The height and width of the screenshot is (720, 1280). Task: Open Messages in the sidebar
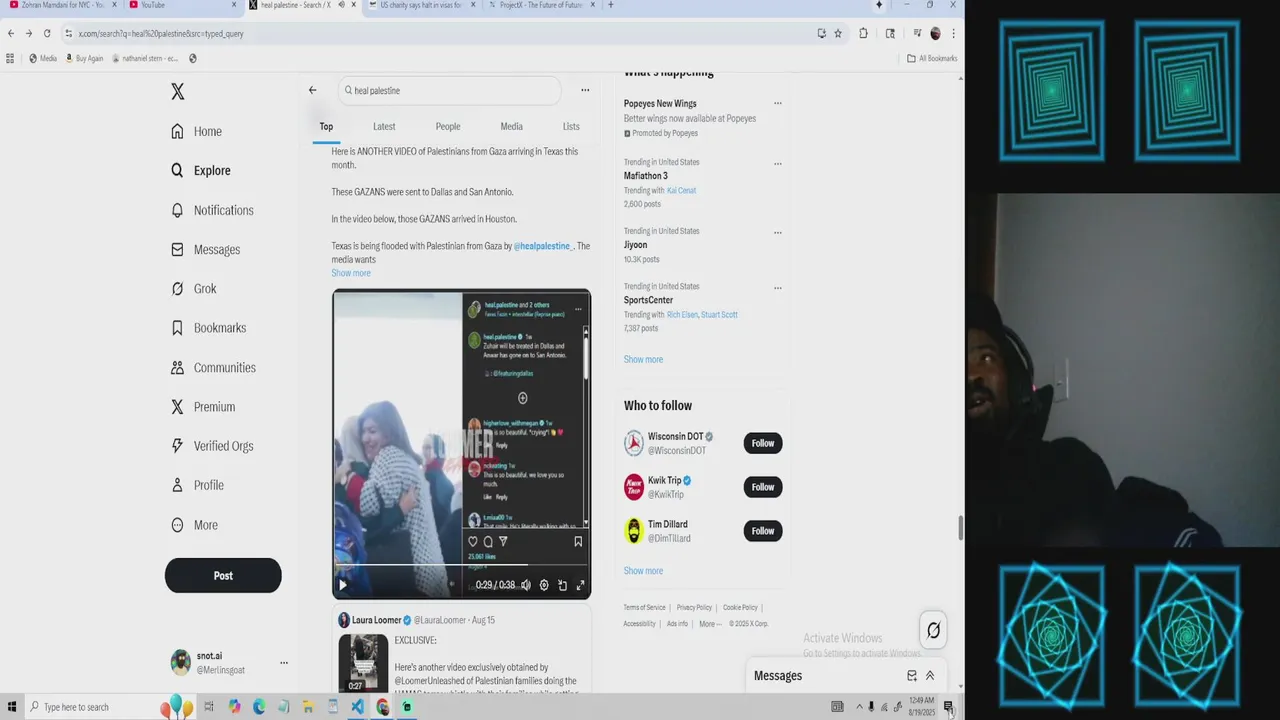pyautogui.click(x=205, y=250)
